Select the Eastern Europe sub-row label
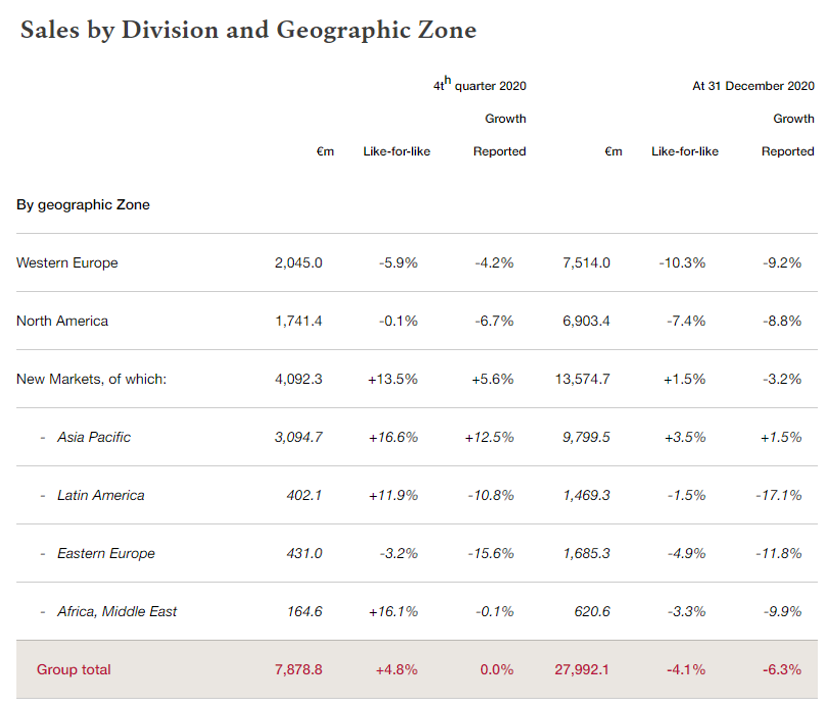 coord(106,553)
